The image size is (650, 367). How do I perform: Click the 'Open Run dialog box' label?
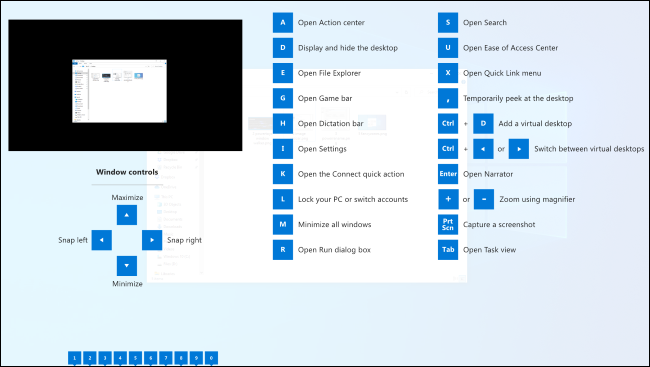(334, 250)
